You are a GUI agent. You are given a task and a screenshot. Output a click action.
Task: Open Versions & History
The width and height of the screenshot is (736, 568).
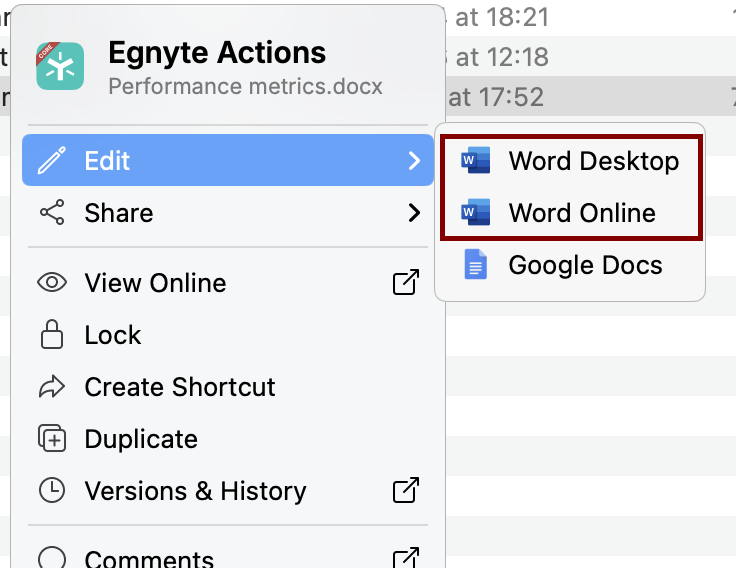click(x=228, y=491)
